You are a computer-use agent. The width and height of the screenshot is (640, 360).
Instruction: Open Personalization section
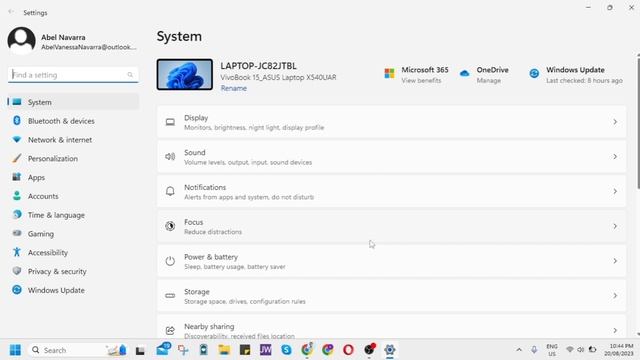tap(73, 158)
